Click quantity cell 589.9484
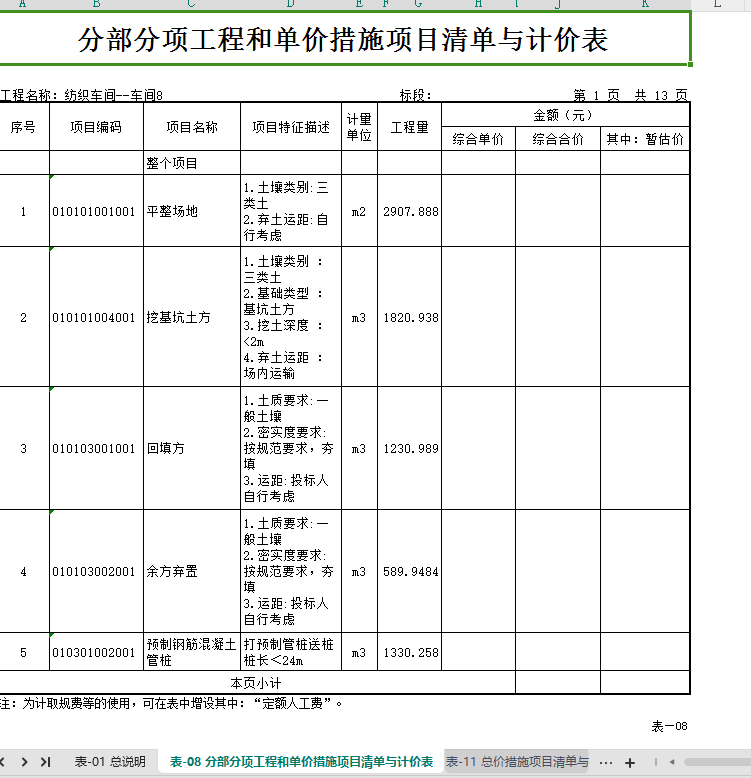The image size is (751, 778). pyautogui.click(x=409, y=572)
